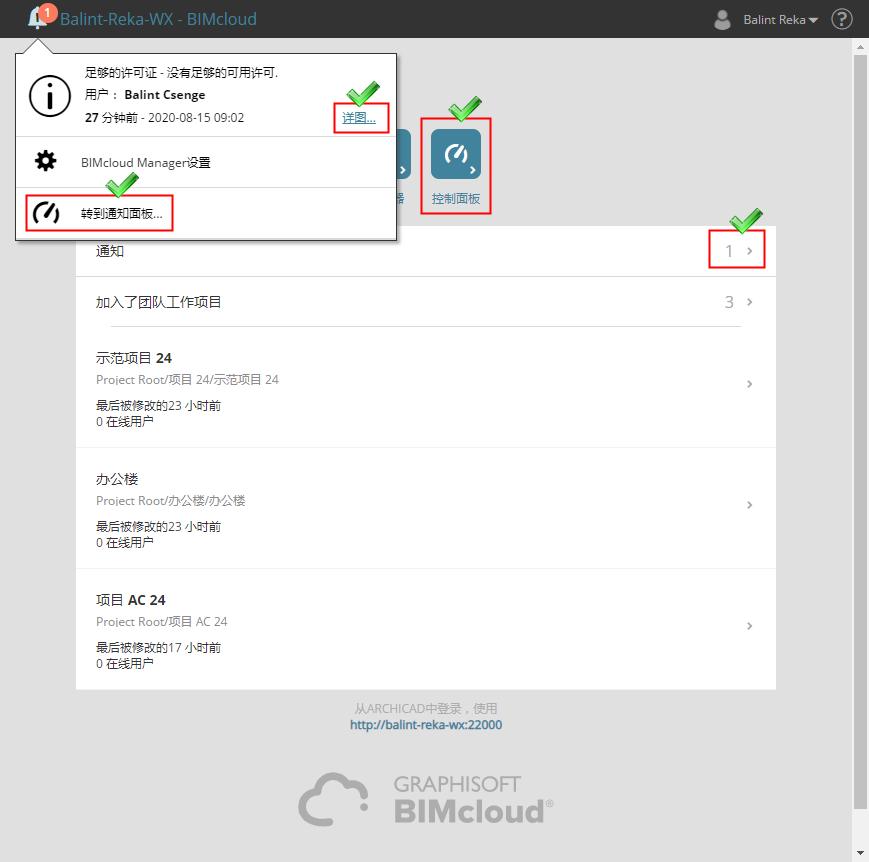The width and height of the screenshot is (869, 862).
Task: Click the 控制面板 label
Action: 456,198
